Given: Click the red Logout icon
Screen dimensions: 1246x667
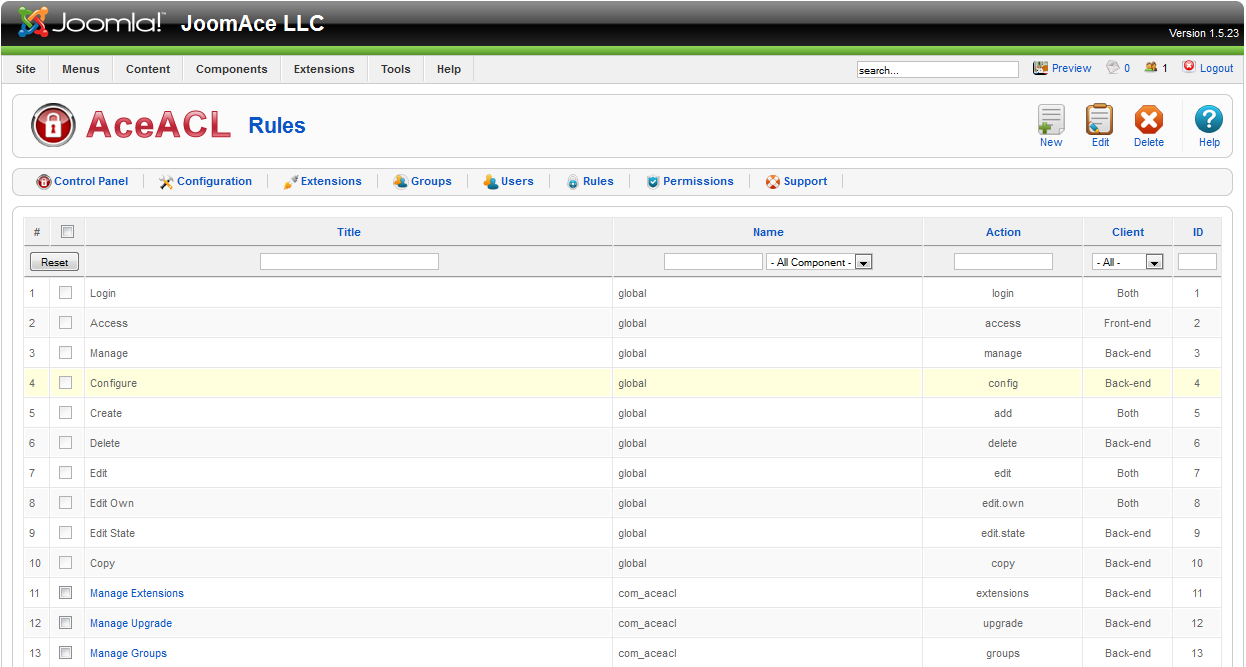Looking at the screenshot, I should (1189, 67).
